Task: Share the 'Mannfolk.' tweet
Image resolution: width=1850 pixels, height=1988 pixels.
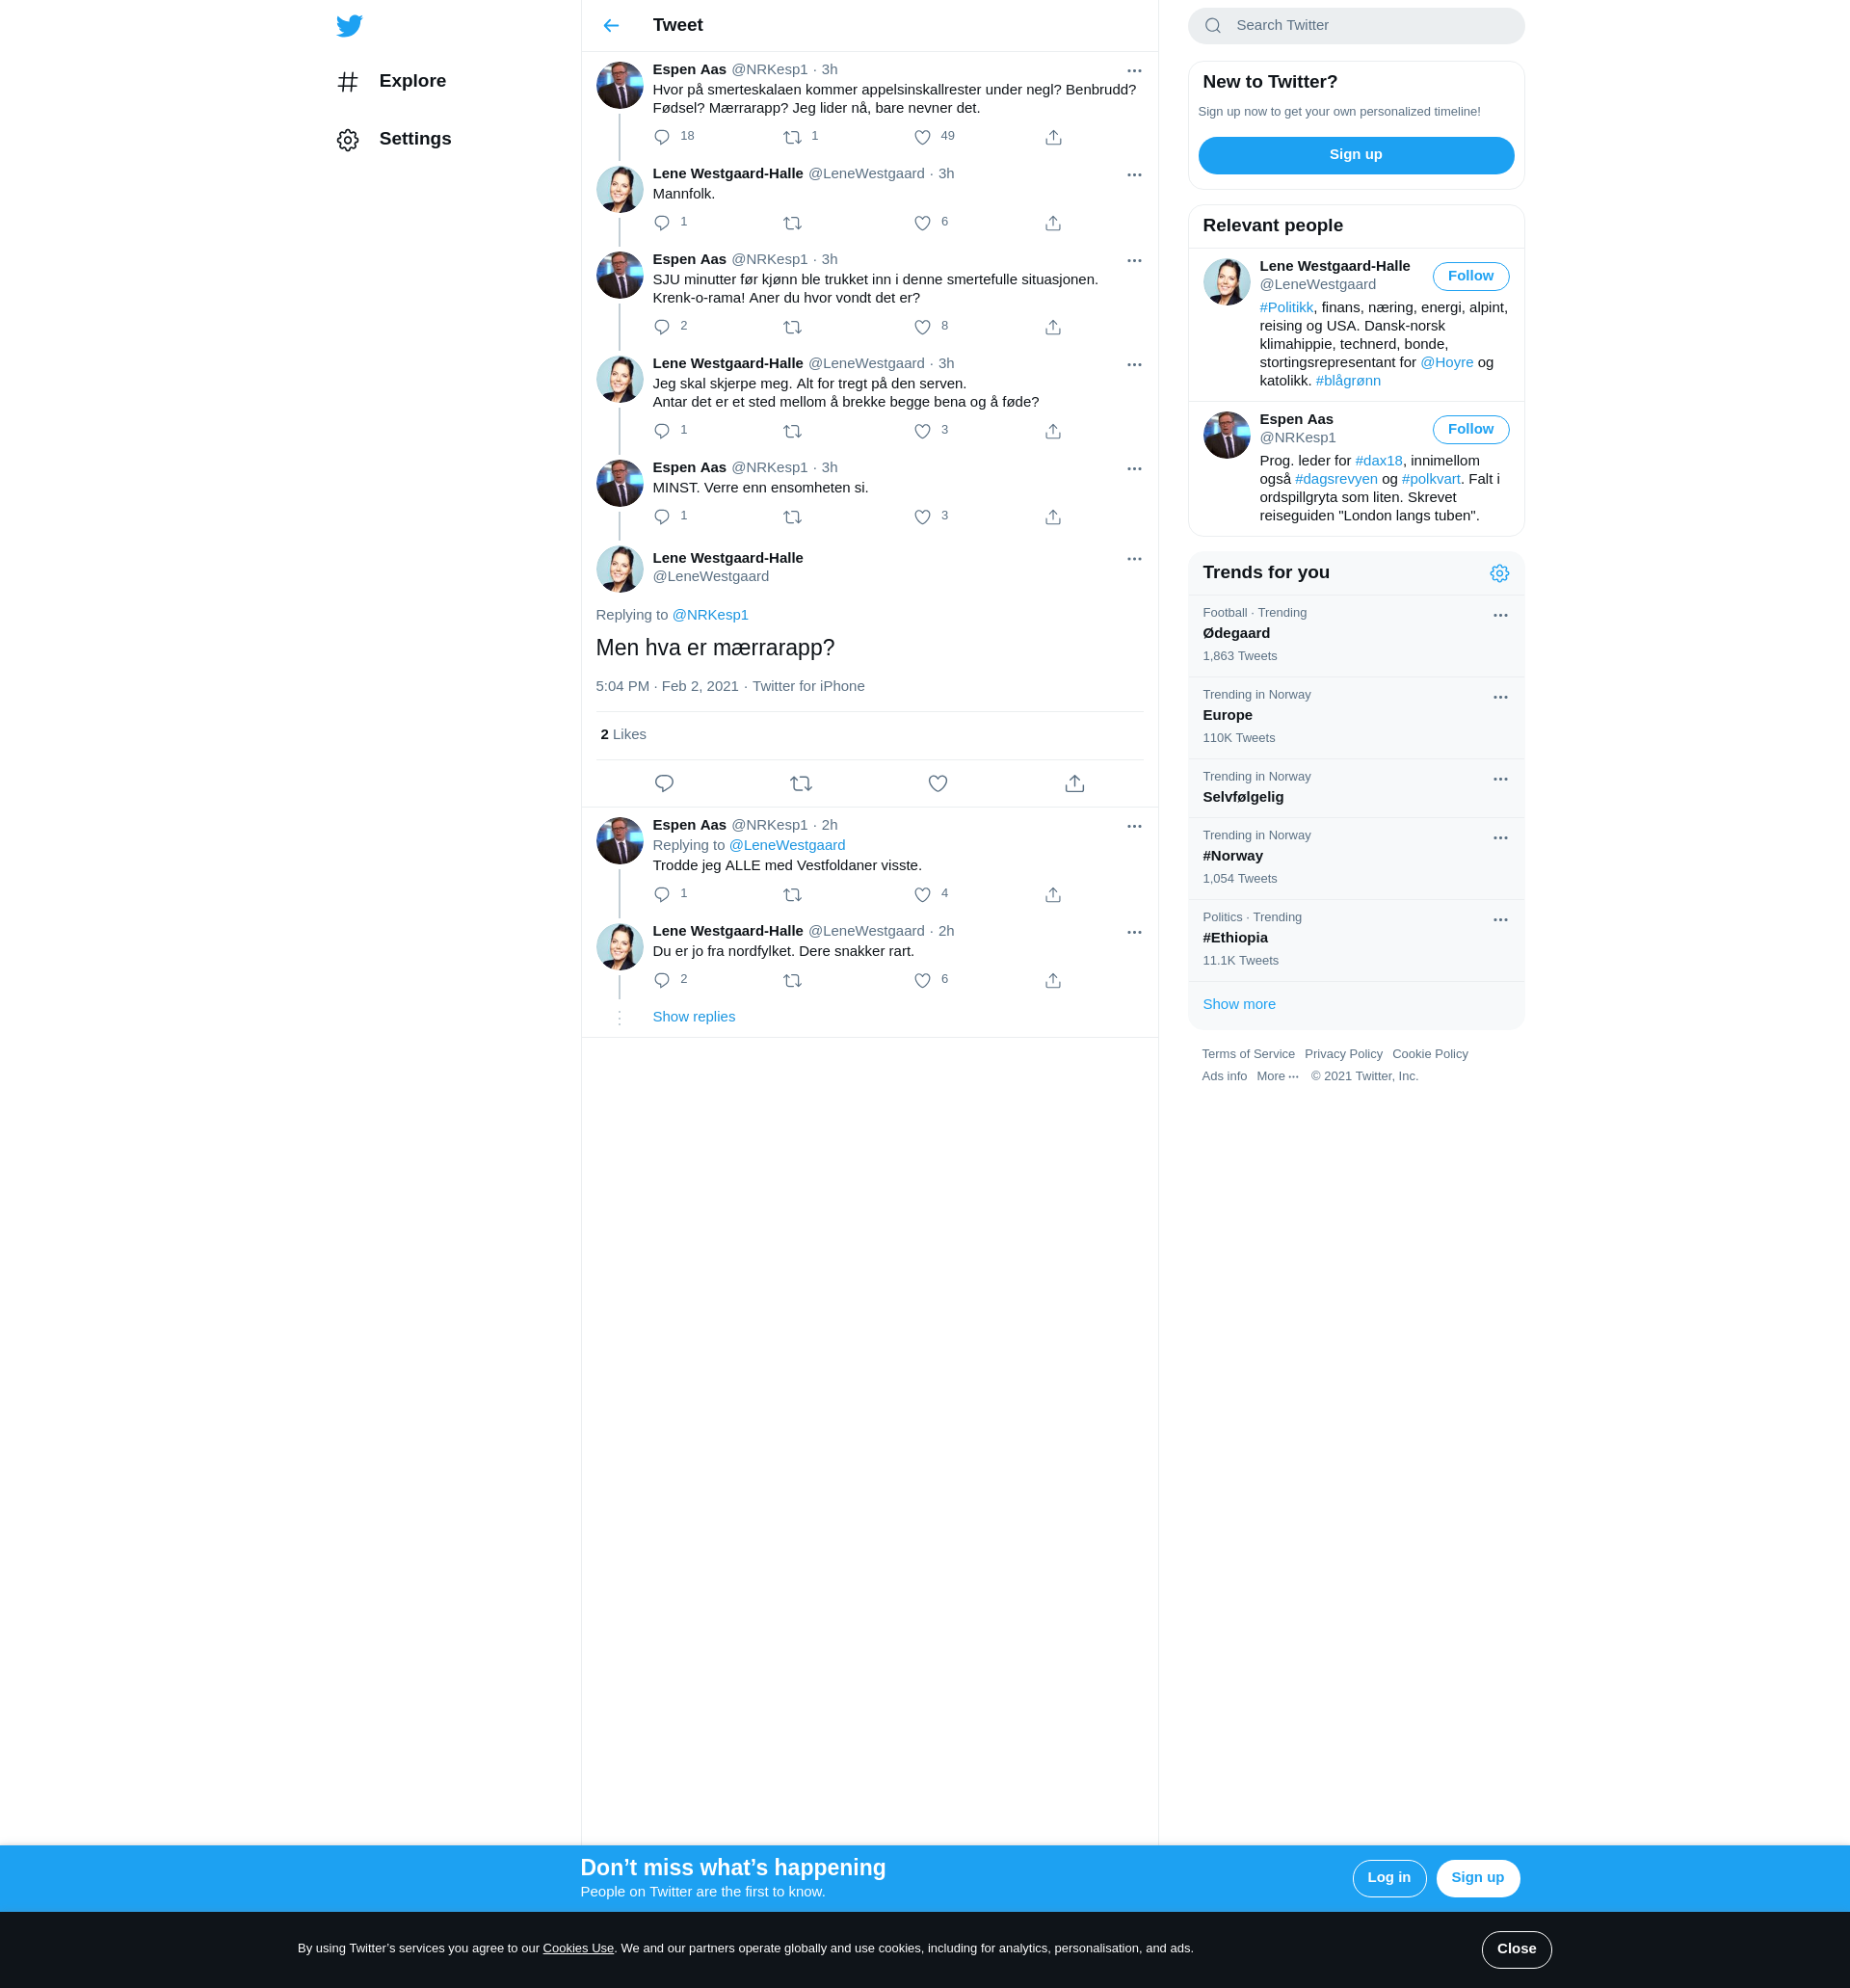Action: [x=1053, y=223]
